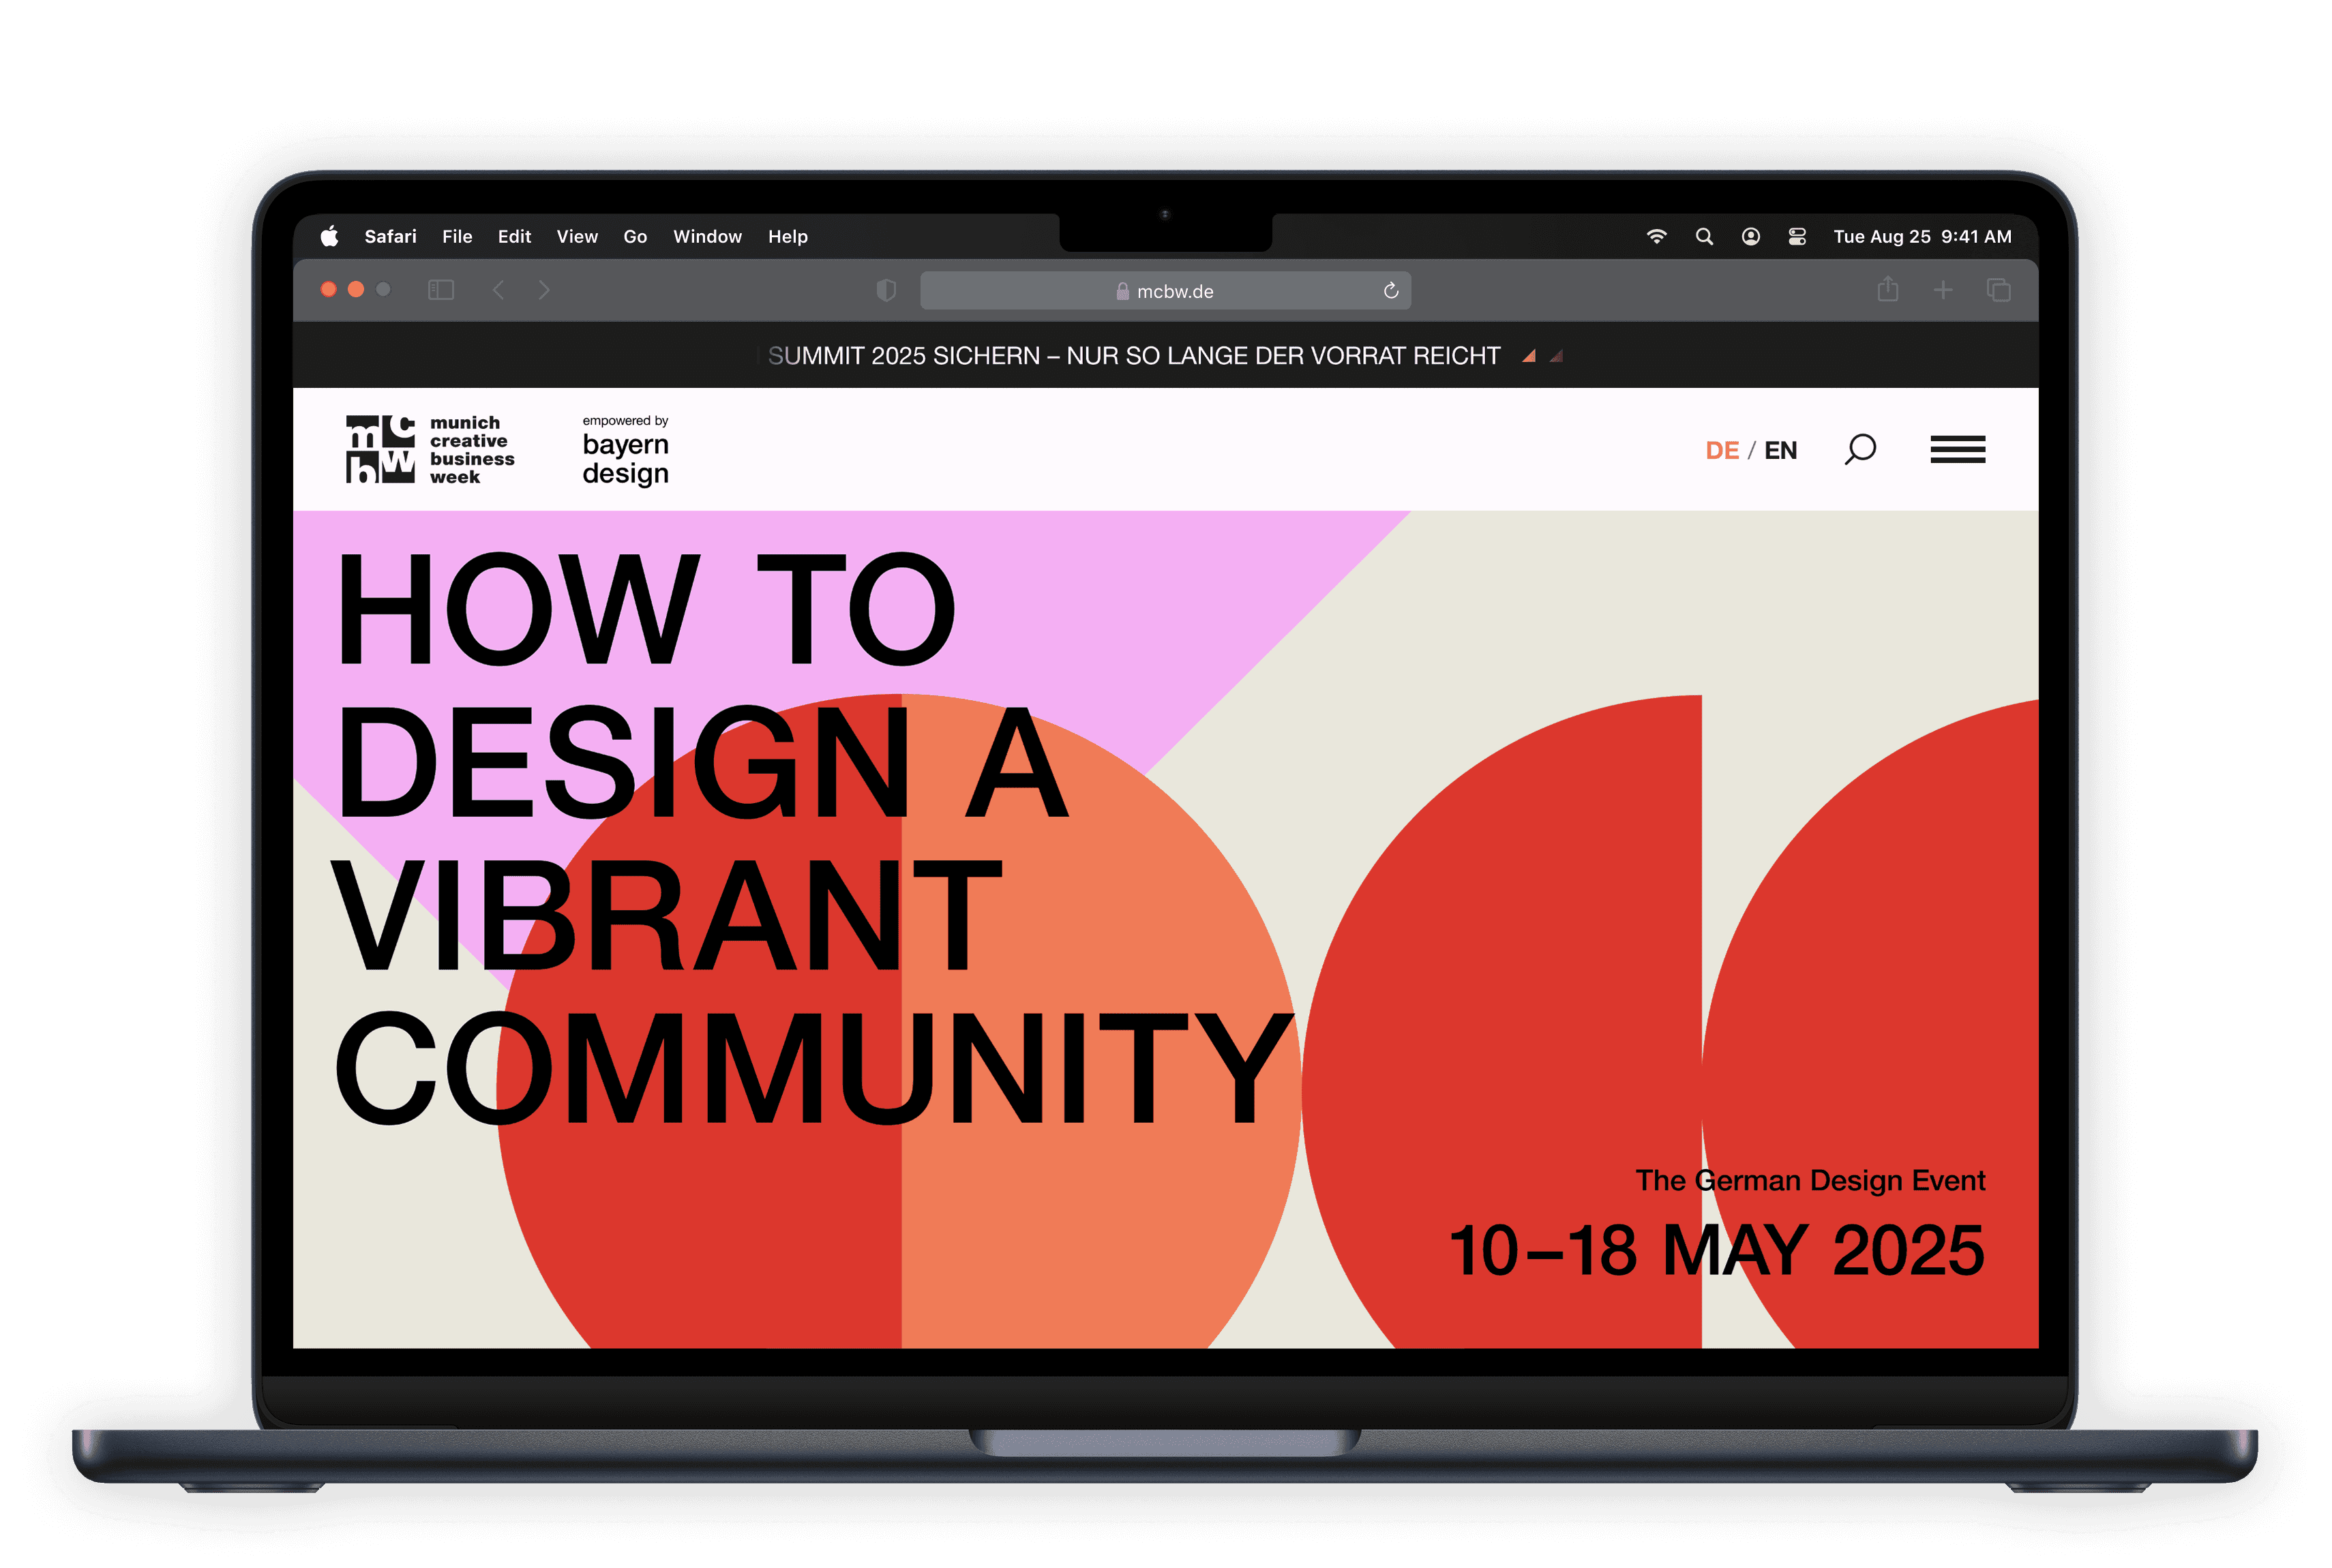2332x1568 pixels.
Task: Reload the mcbw.de page
Action: click(x=1390, y=291)
